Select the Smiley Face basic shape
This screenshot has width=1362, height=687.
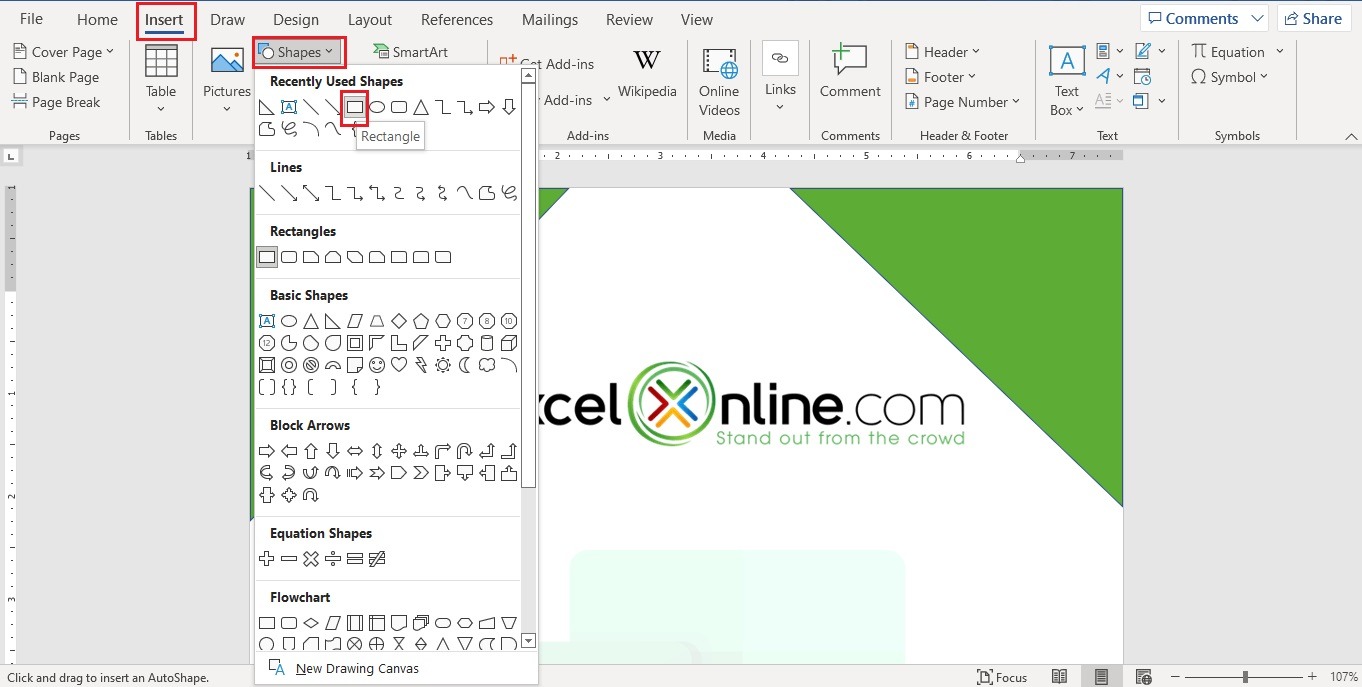(x=377, y=365)
